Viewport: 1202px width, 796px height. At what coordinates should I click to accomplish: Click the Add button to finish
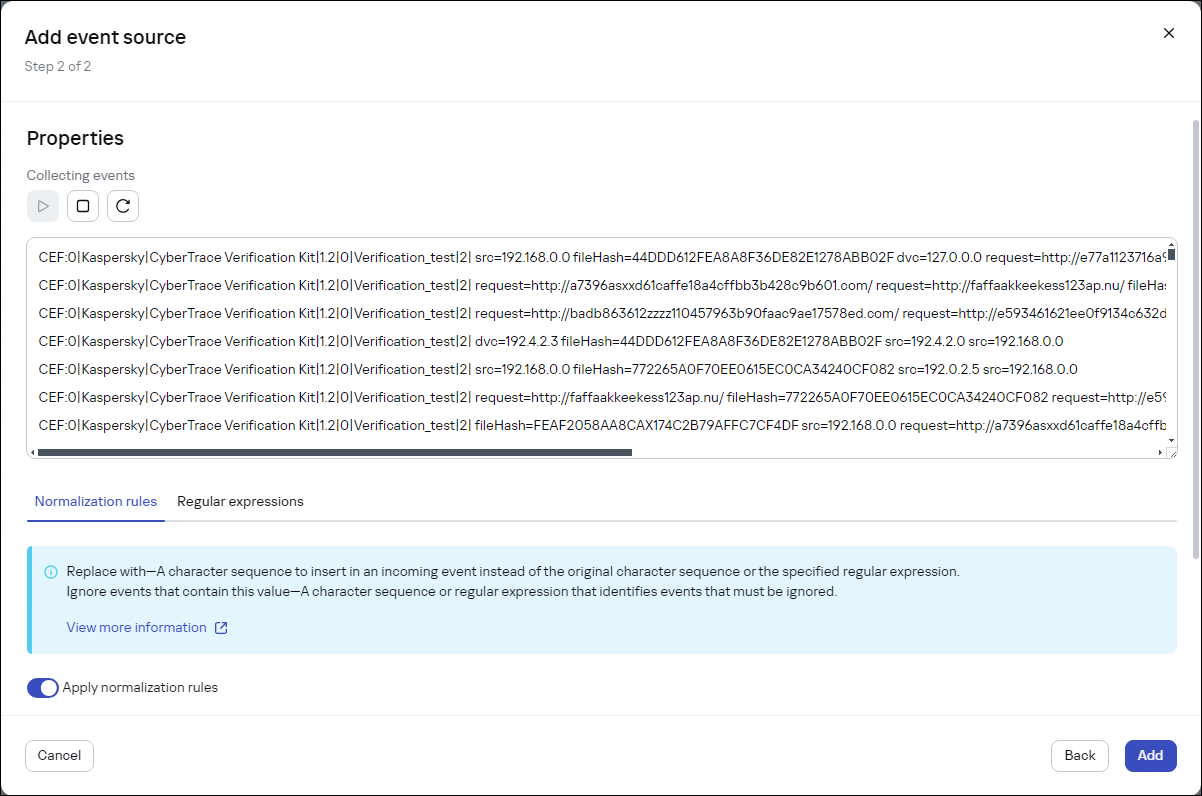pyautogui.click(x=1150, y=756)
